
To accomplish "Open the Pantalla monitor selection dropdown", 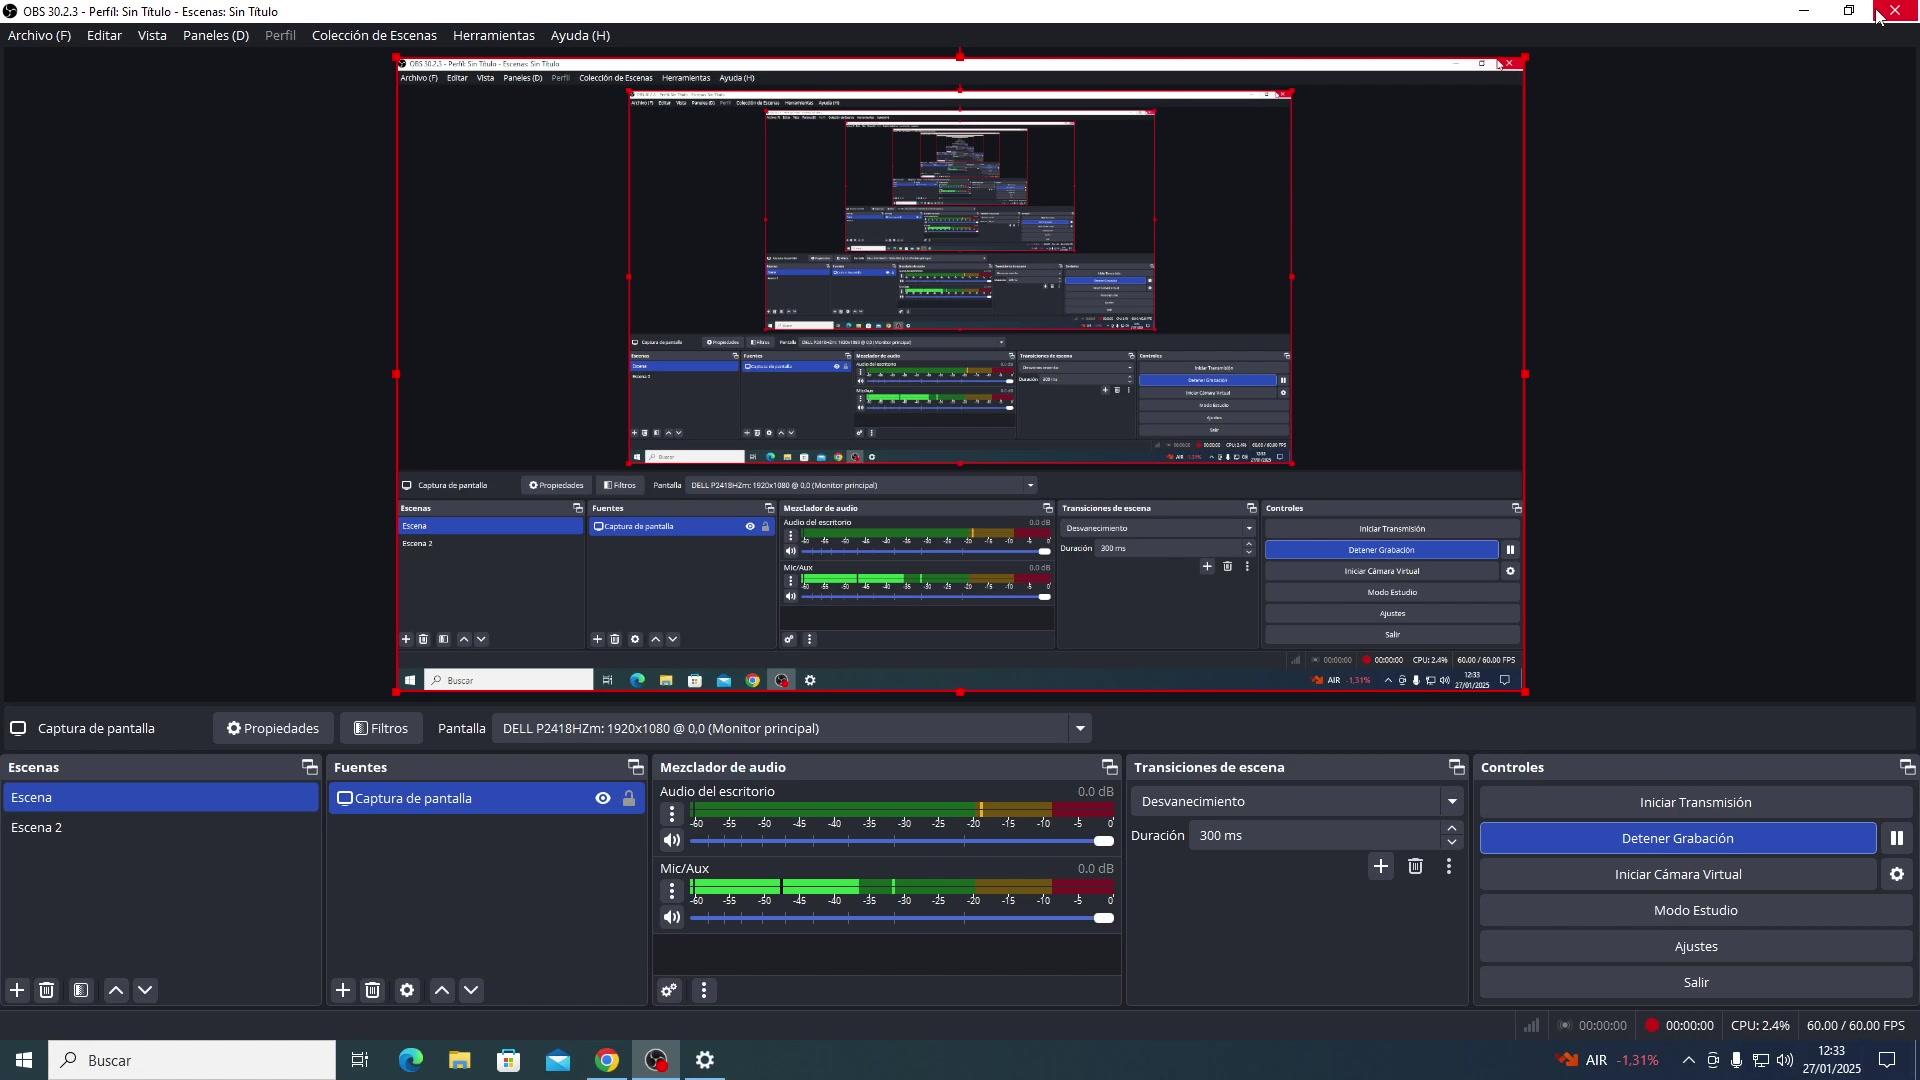I will 1080,729.
